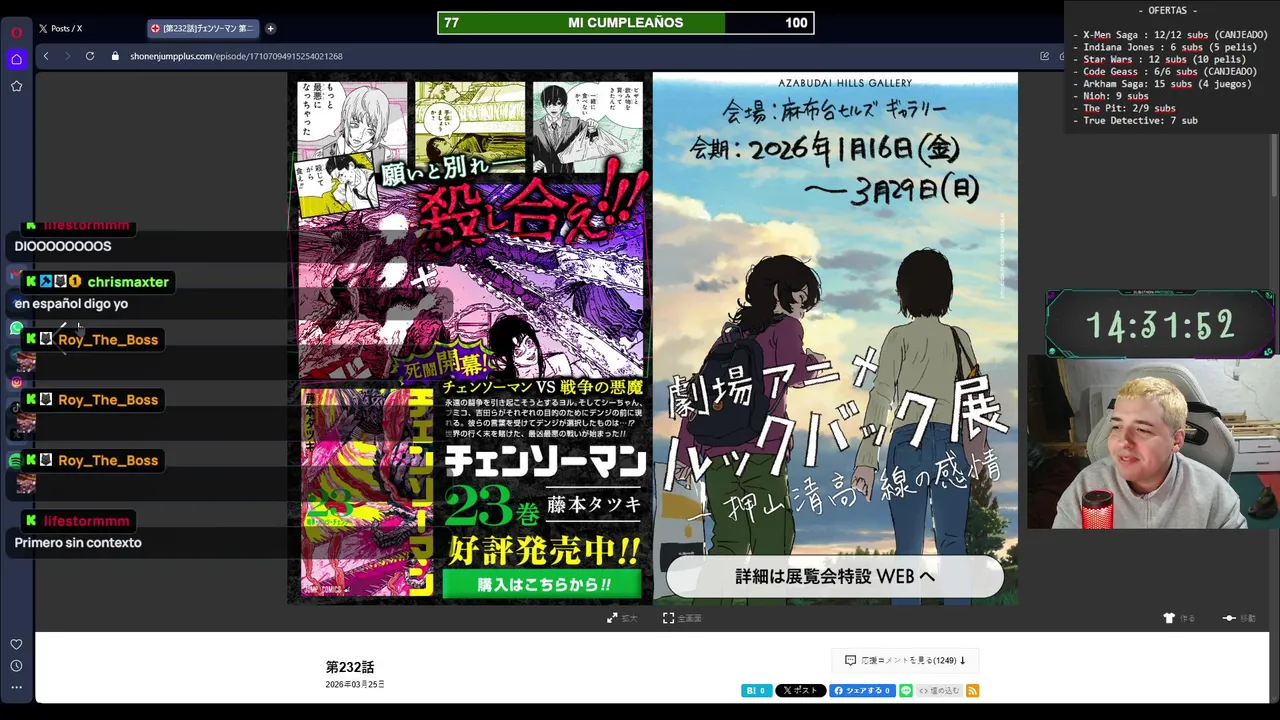1280x720 pixels.
Task: Open the sidebar three-dots menu
Action: click(16, 687)
